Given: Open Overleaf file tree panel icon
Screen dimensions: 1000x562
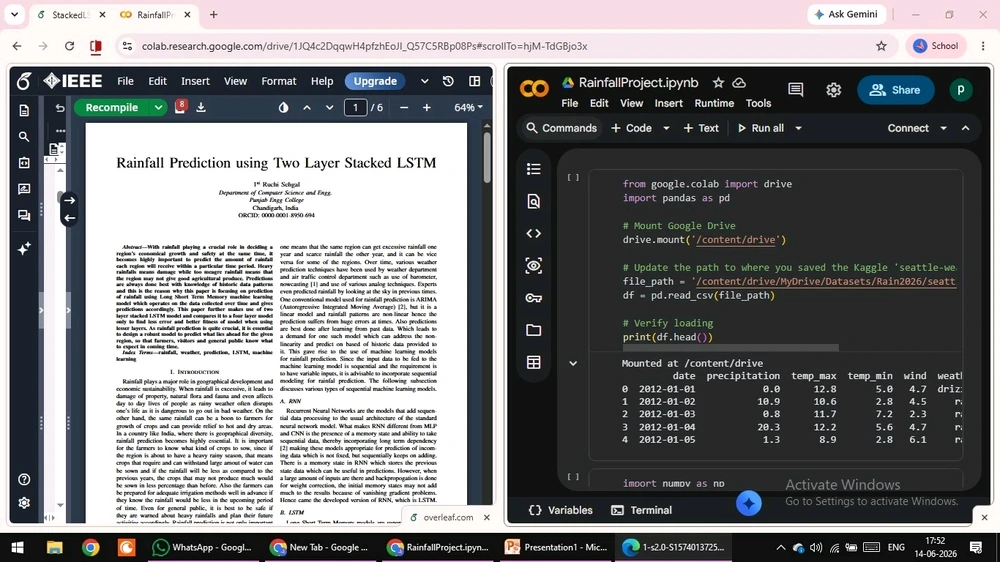Looking at the screenshot, I should 24,110.
